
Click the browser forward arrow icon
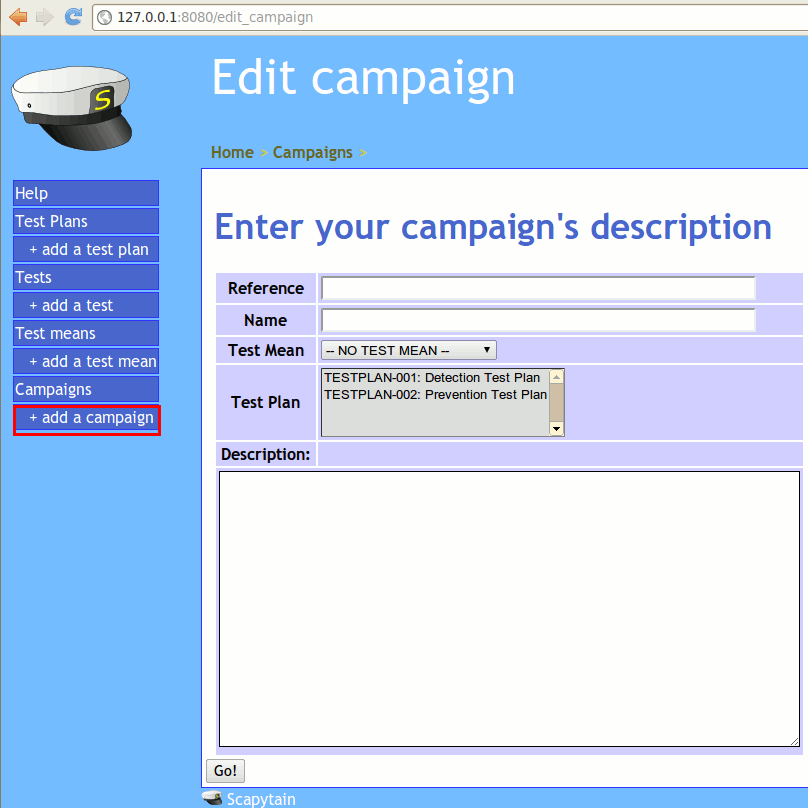coord(44,17)
